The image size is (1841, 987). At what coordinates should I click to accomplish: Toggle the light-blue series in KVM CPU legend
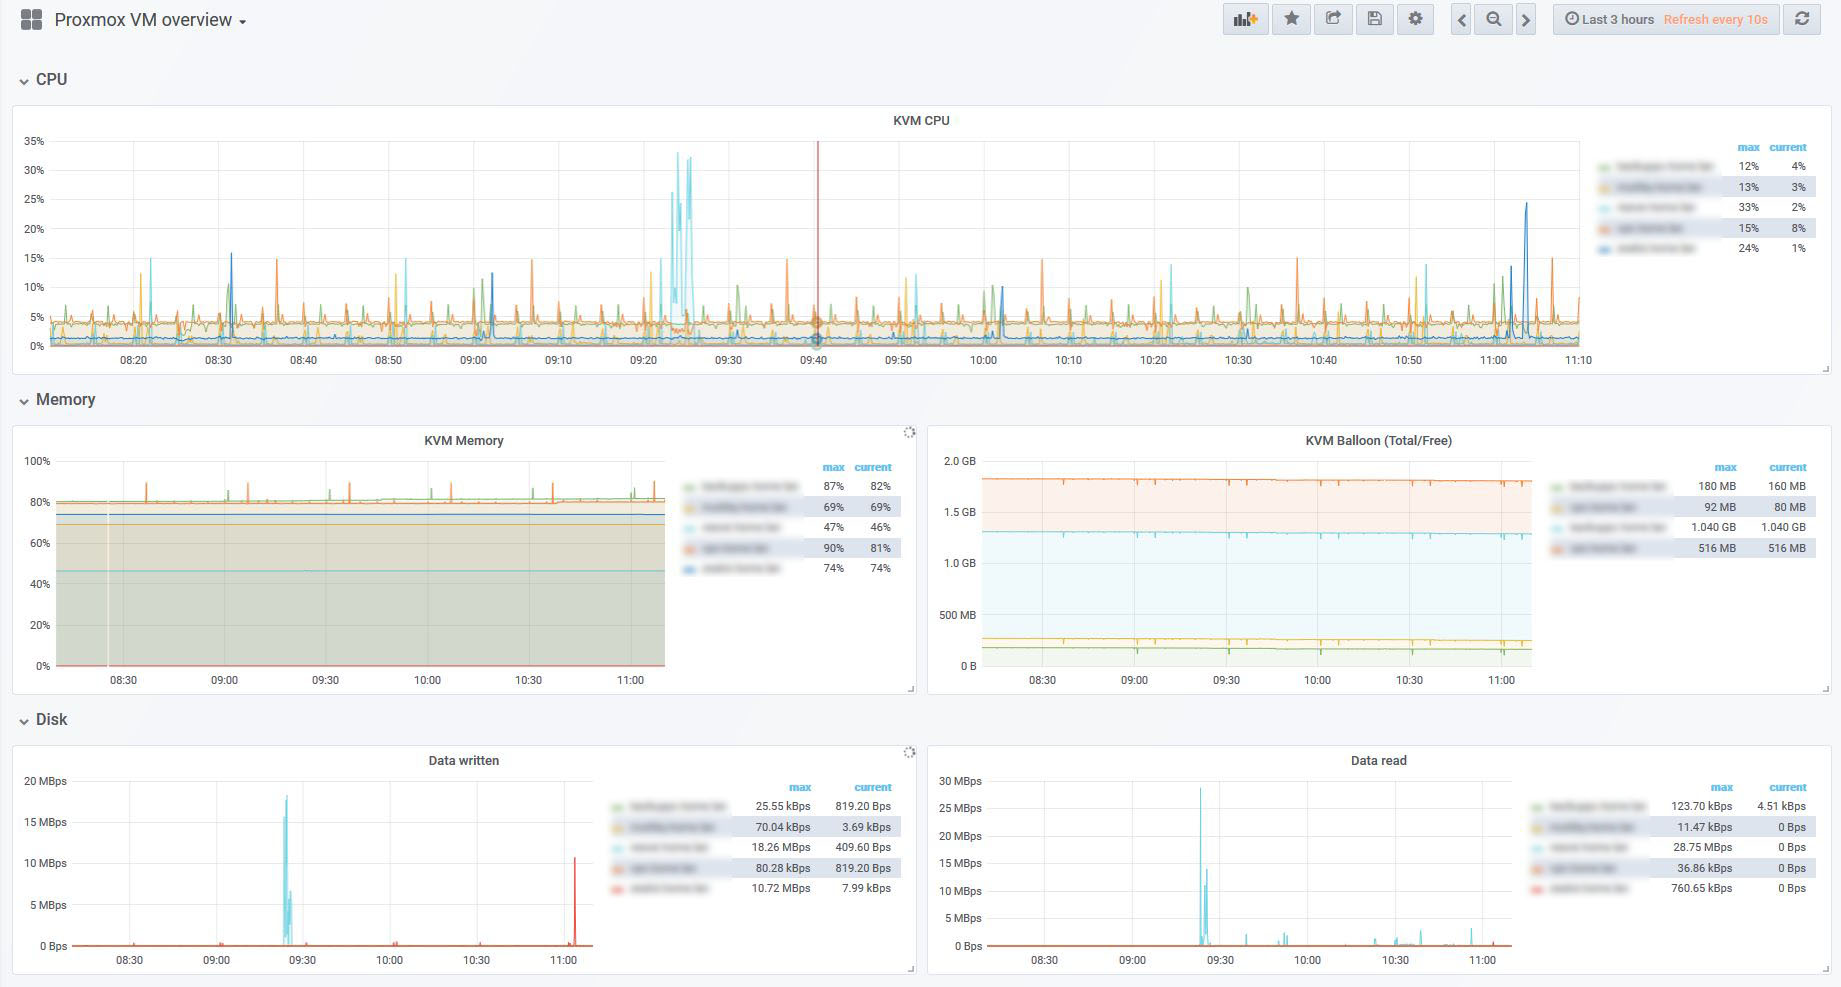tap(1648, 207)
